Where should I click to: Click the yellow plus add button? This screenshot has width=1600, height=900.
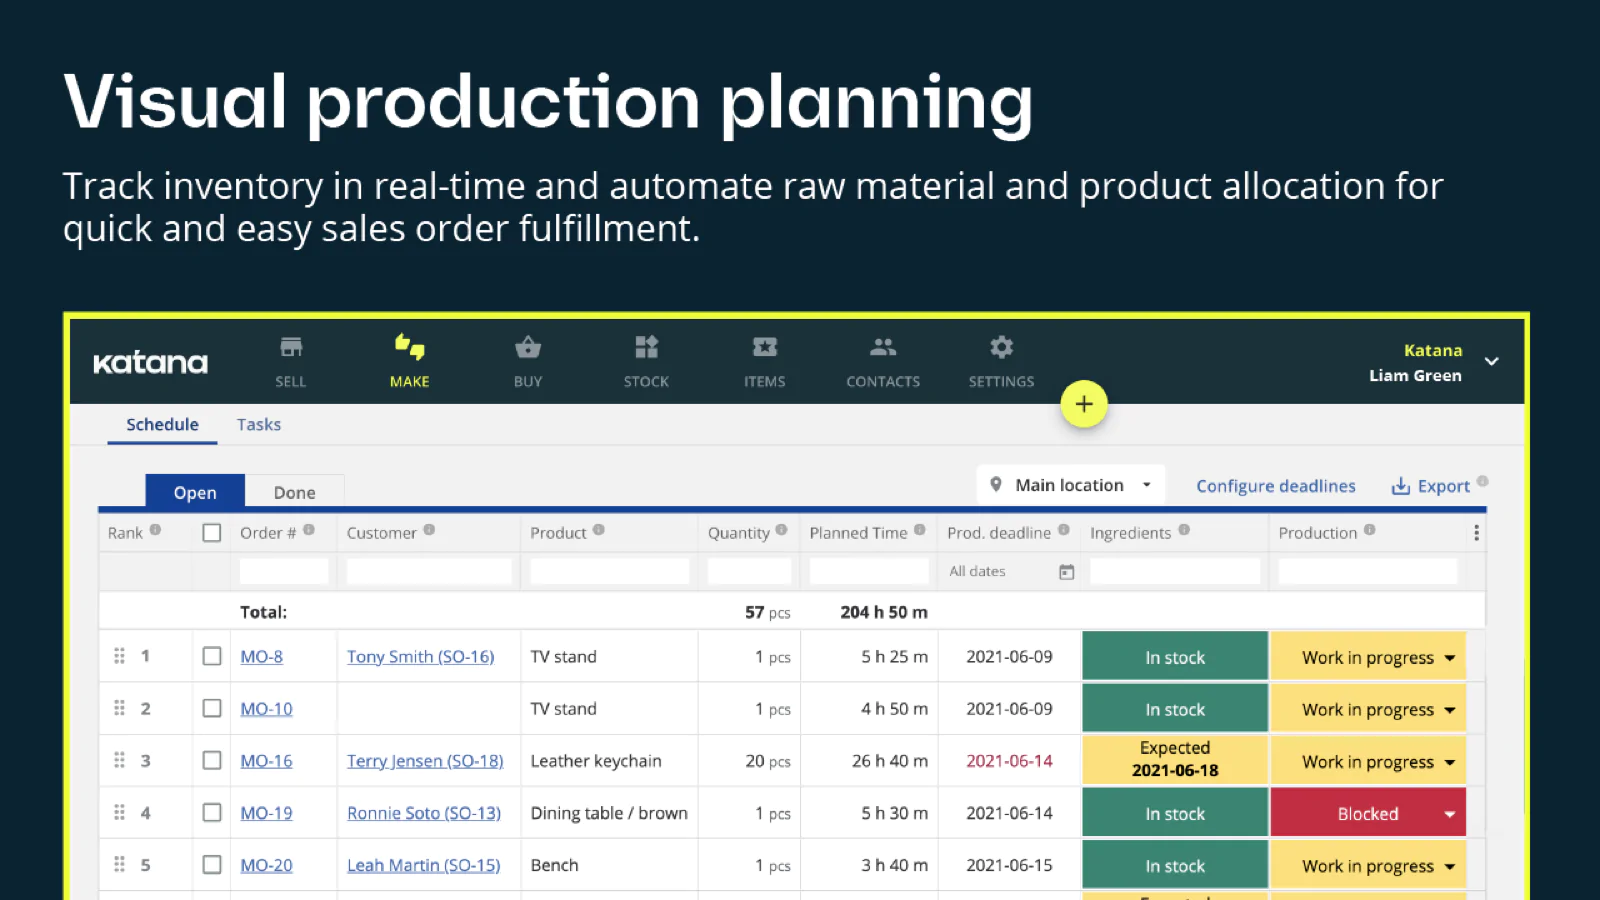point(1084,404)
